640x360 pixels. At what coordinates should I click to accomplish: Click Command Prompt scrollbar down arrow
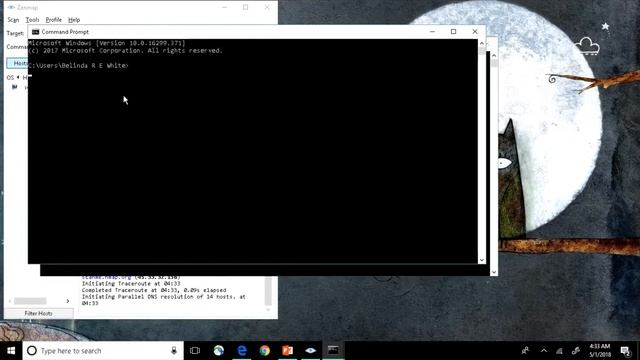482,260
